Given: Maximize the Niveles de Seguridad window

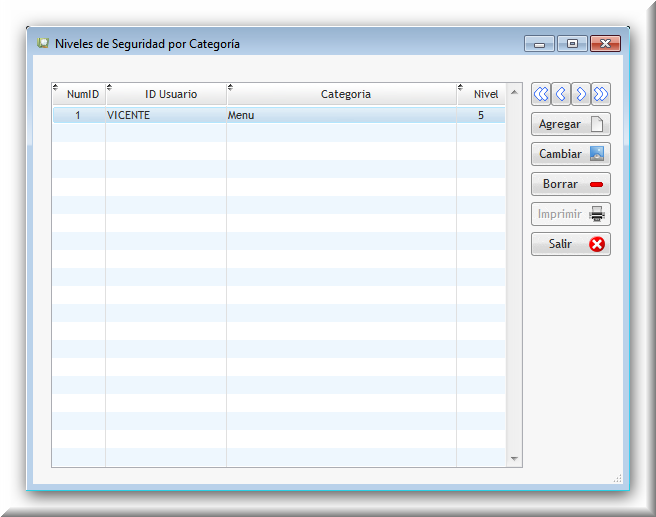Looking at the screenshot, I should (572, 44).
